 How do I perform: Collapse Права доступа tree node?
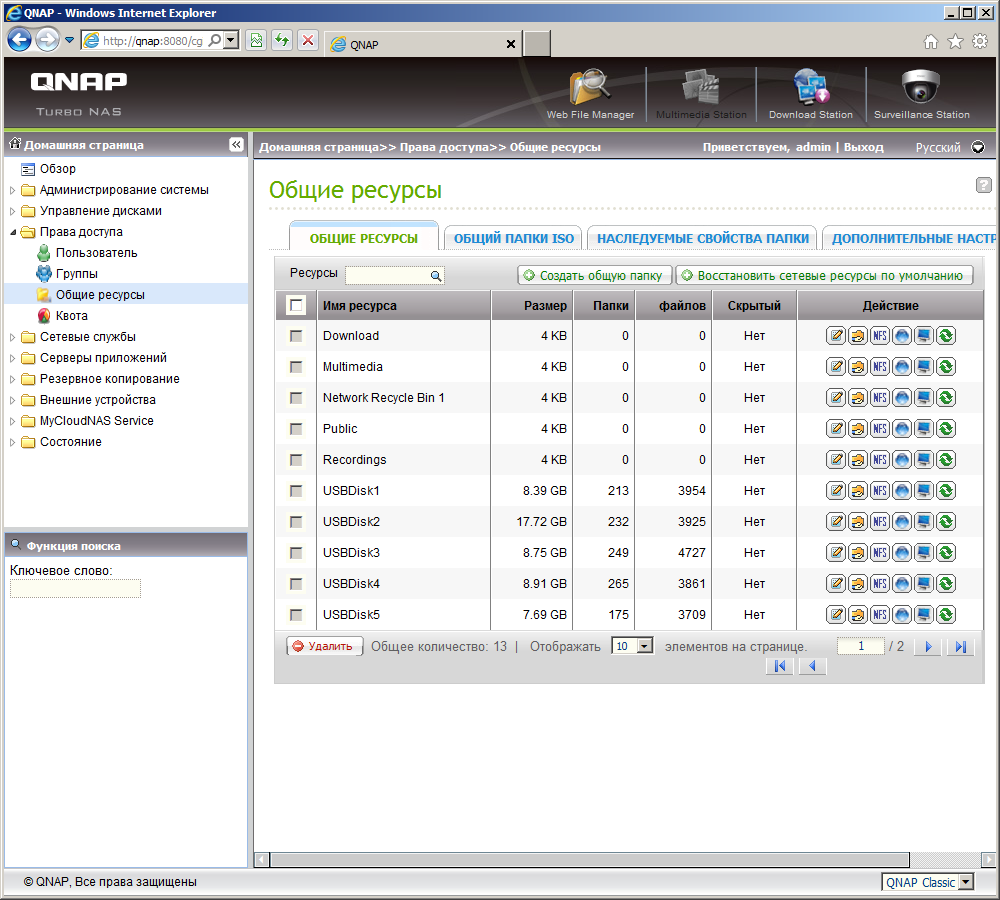point(12,232)
